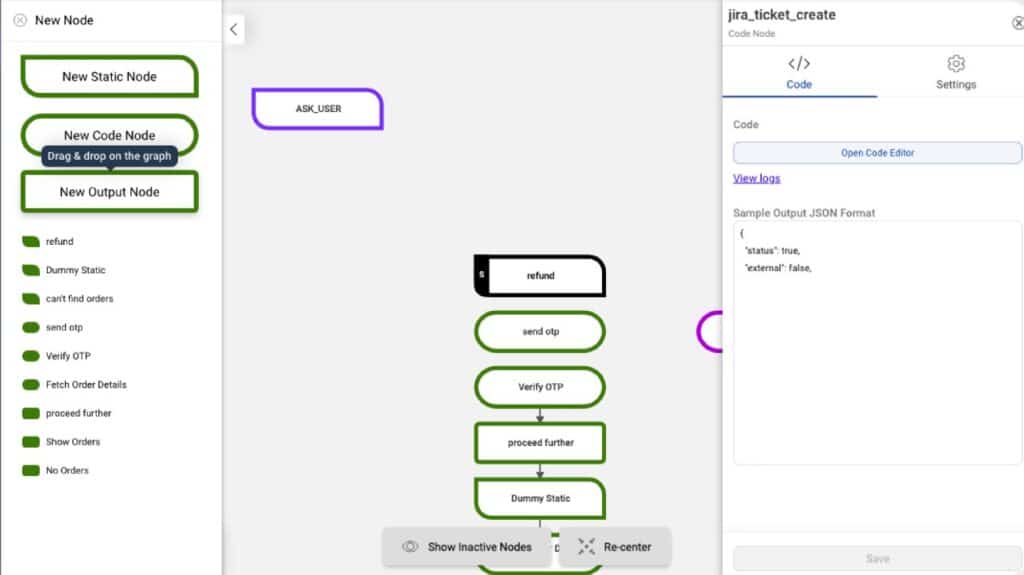The width and height of the screenshot is (1024, 575).
Task: Switch to the Code tab
Action: [x=799, y=73]
